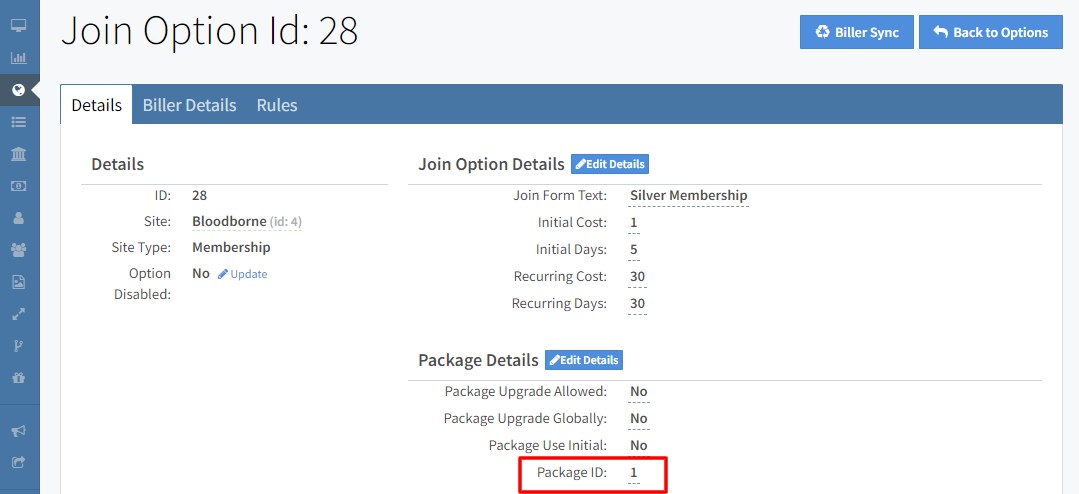Click the image icon in sidebar
This screenshot has height=494, width=1079.
[18, 282]
